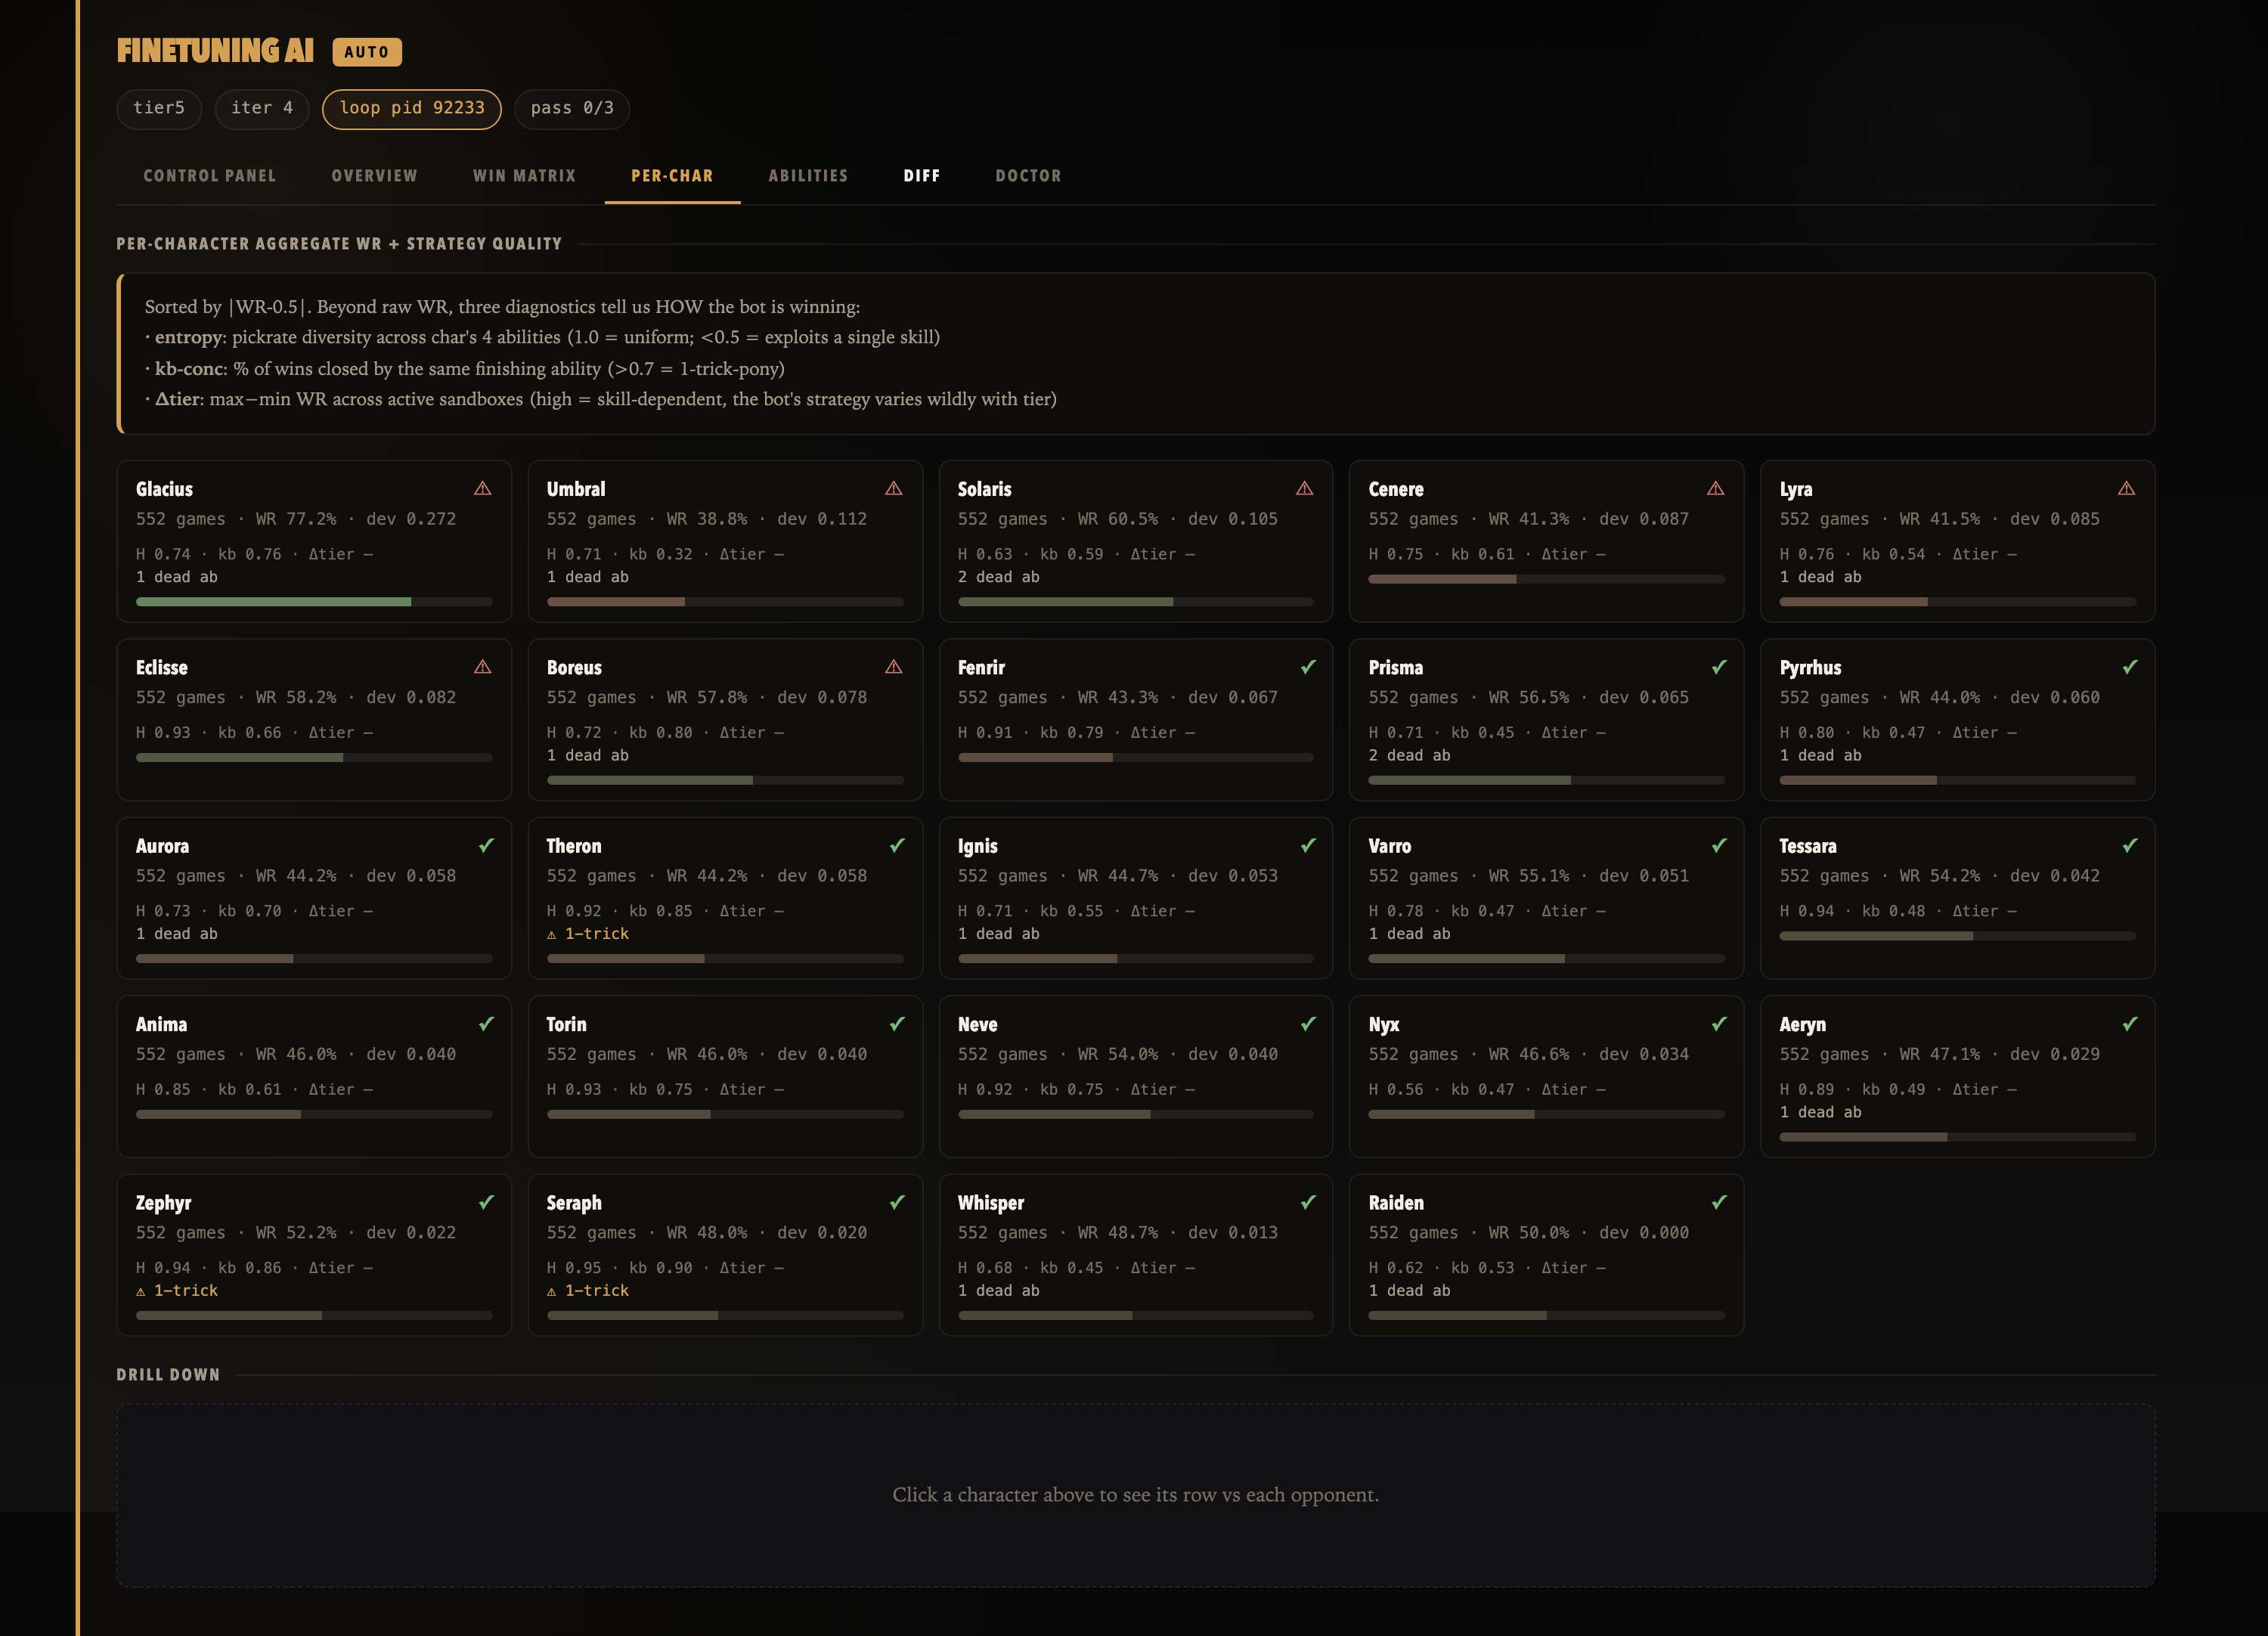Click the Glacius win-rate bar
2268x1636 pixels.
tap(314, 602)
